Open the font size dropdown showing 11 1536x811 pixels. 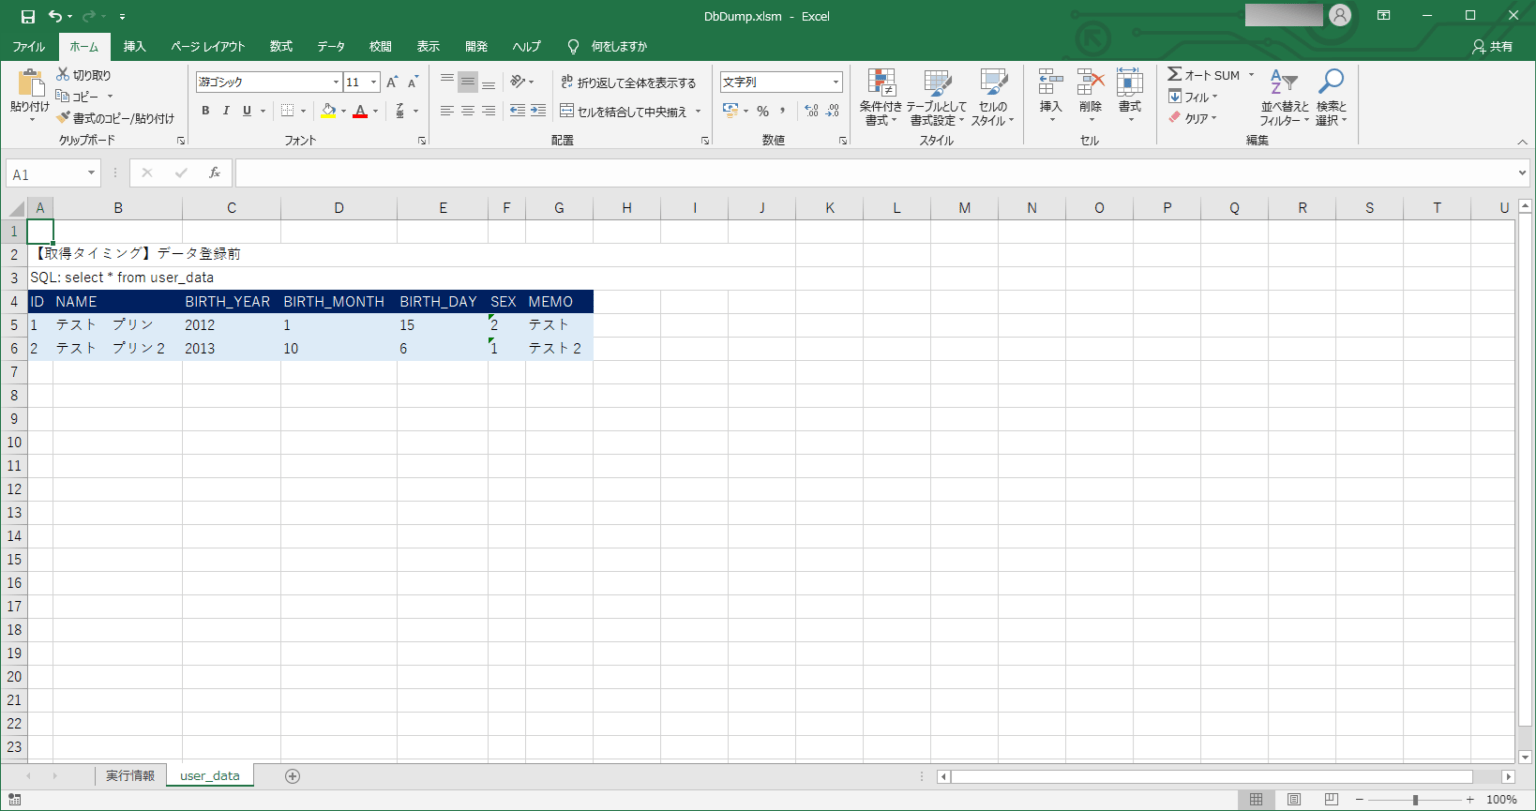[x=374, y=82]
